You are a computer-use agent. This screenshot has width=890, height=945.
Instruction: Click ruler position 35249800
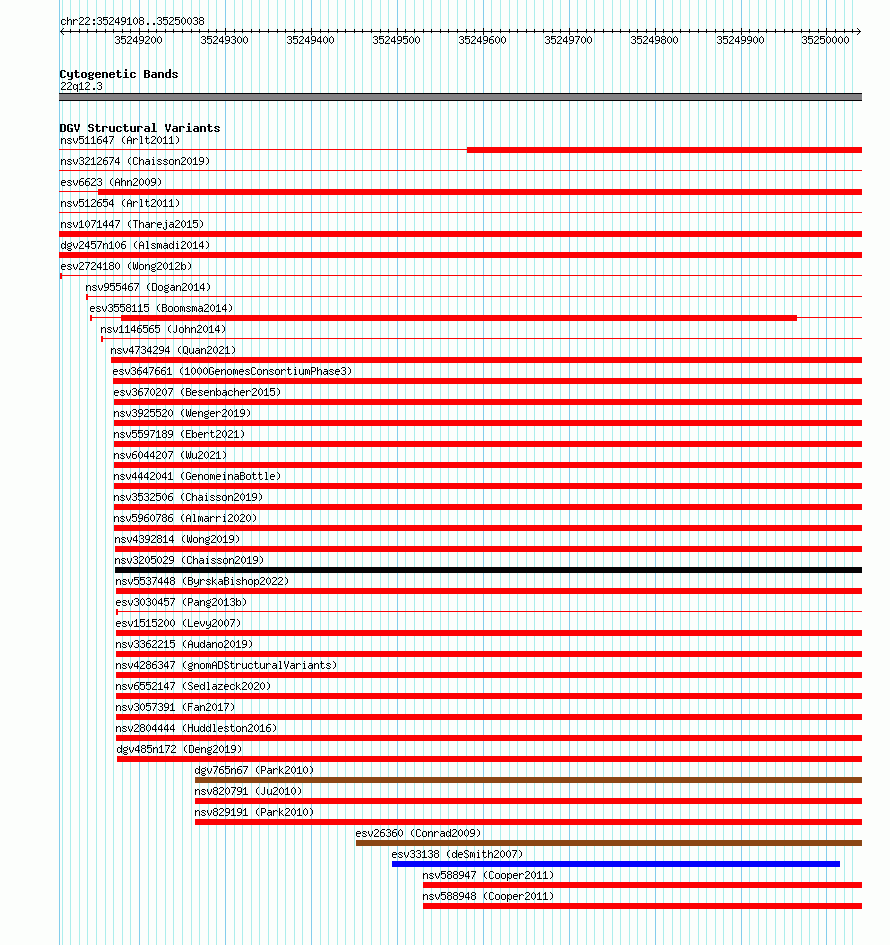tap(654, 40)
